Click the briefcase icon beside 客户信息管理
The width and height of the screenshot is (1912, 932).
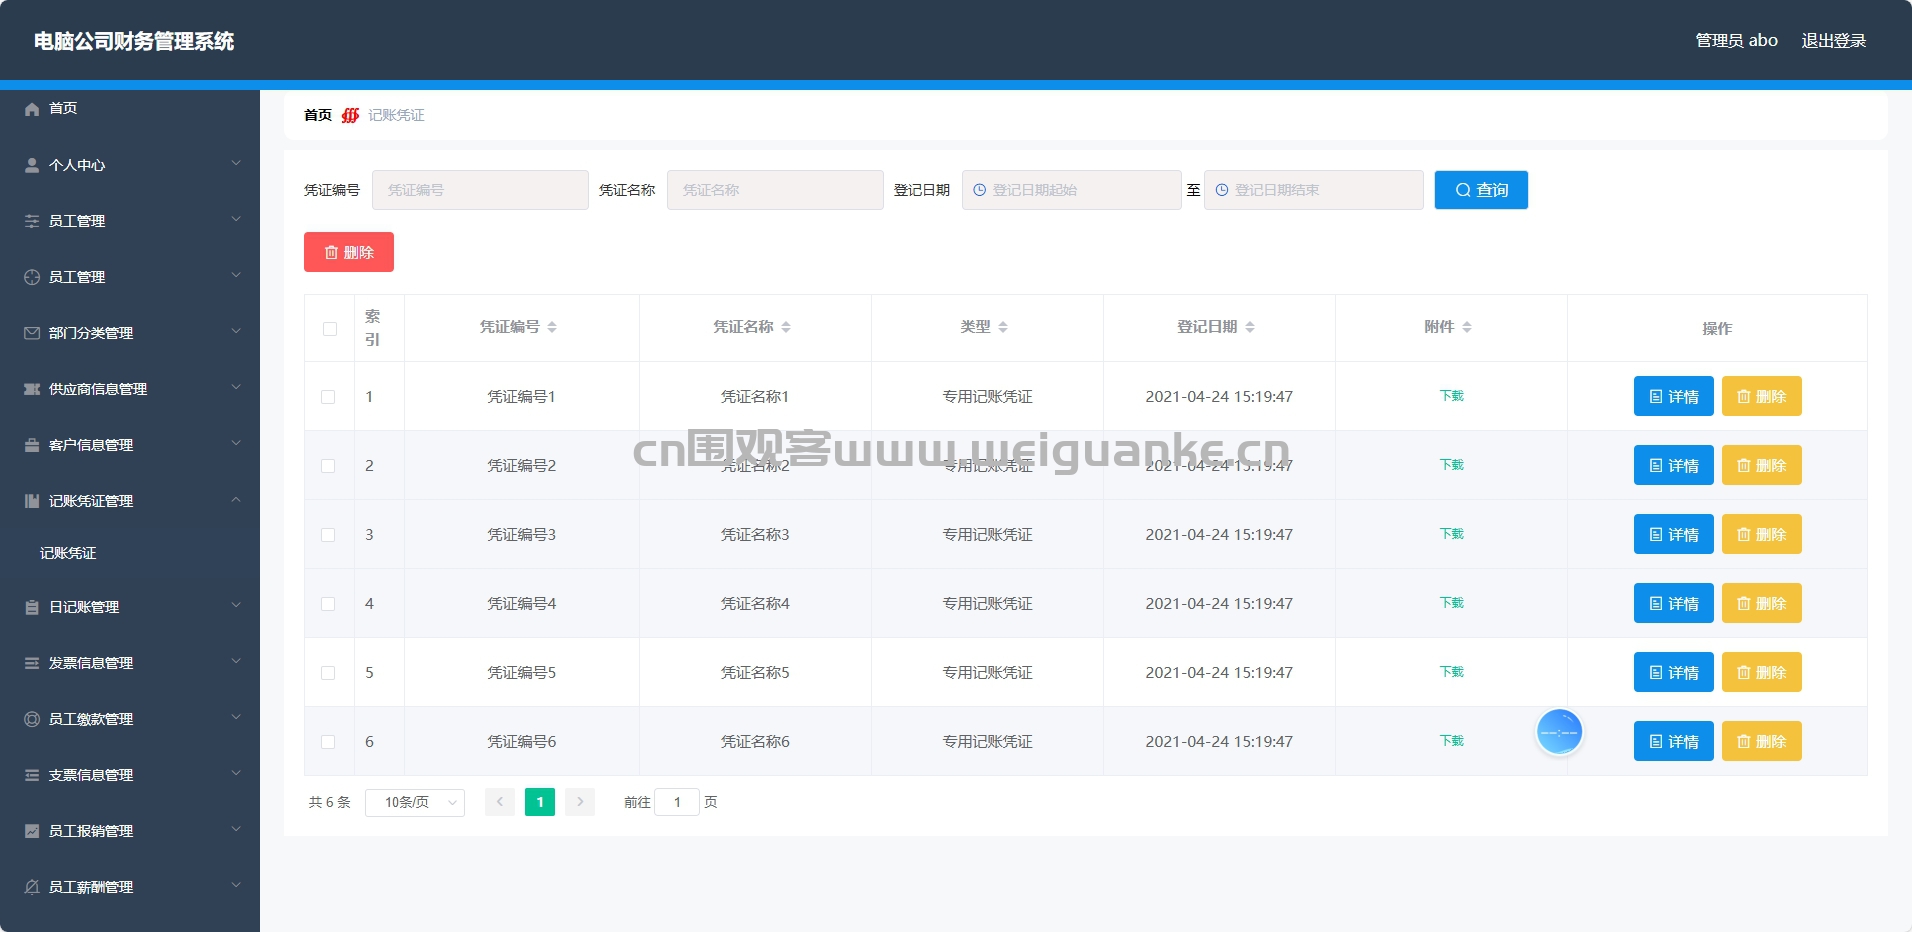[32, 445]
